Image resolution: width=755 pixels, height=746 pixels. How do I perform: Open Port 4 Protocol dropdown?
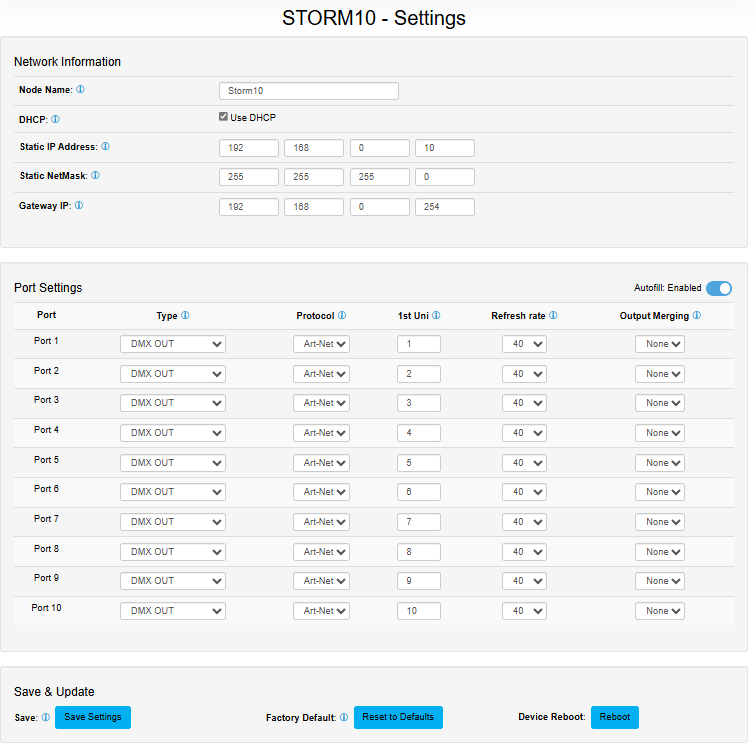coord(321,433)
